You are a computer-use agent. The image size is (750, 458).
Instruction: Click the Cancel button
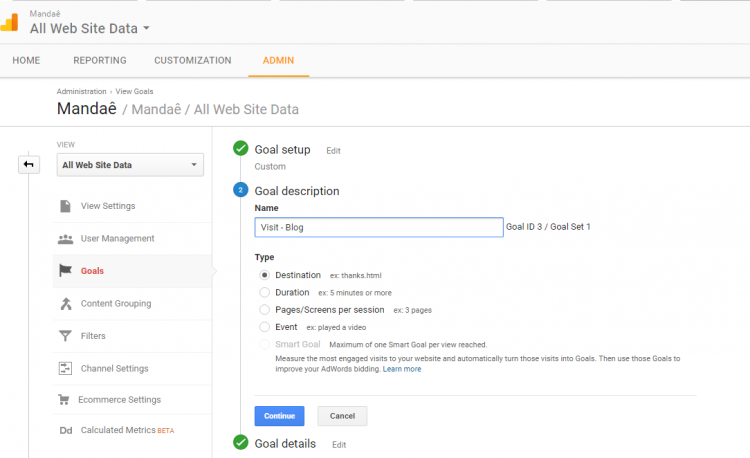click(342, 416)
